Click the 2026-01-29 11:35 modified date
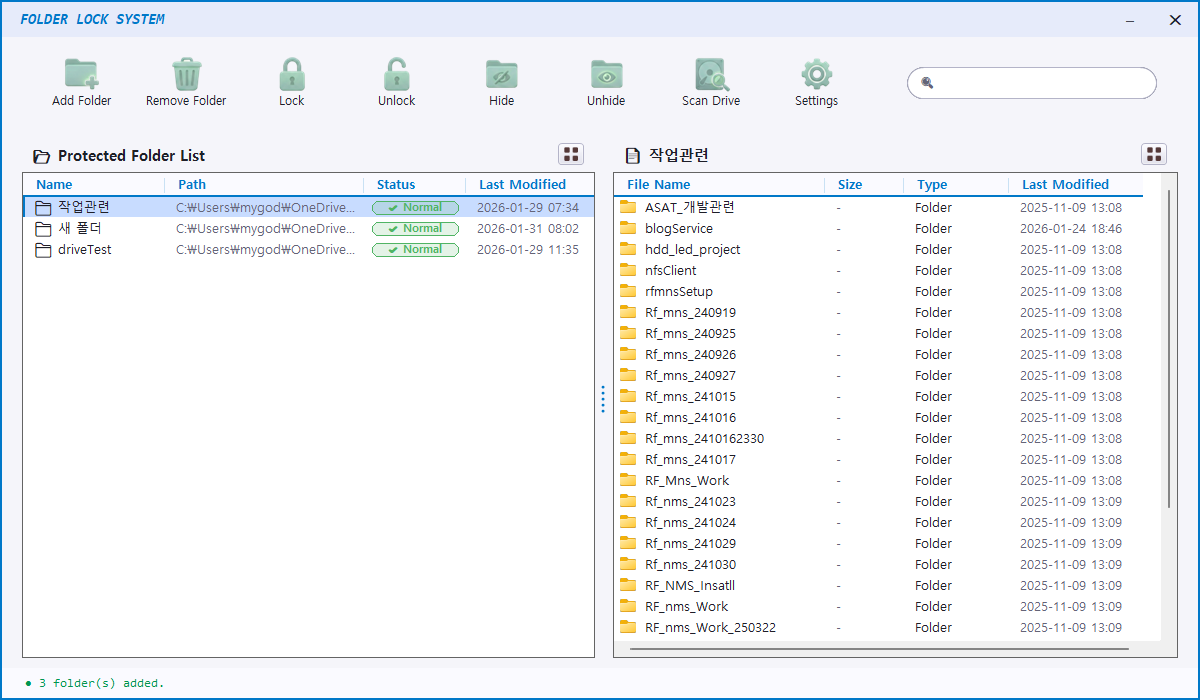The width and height of the screenshot is (1200, 700). pos(528,249)
